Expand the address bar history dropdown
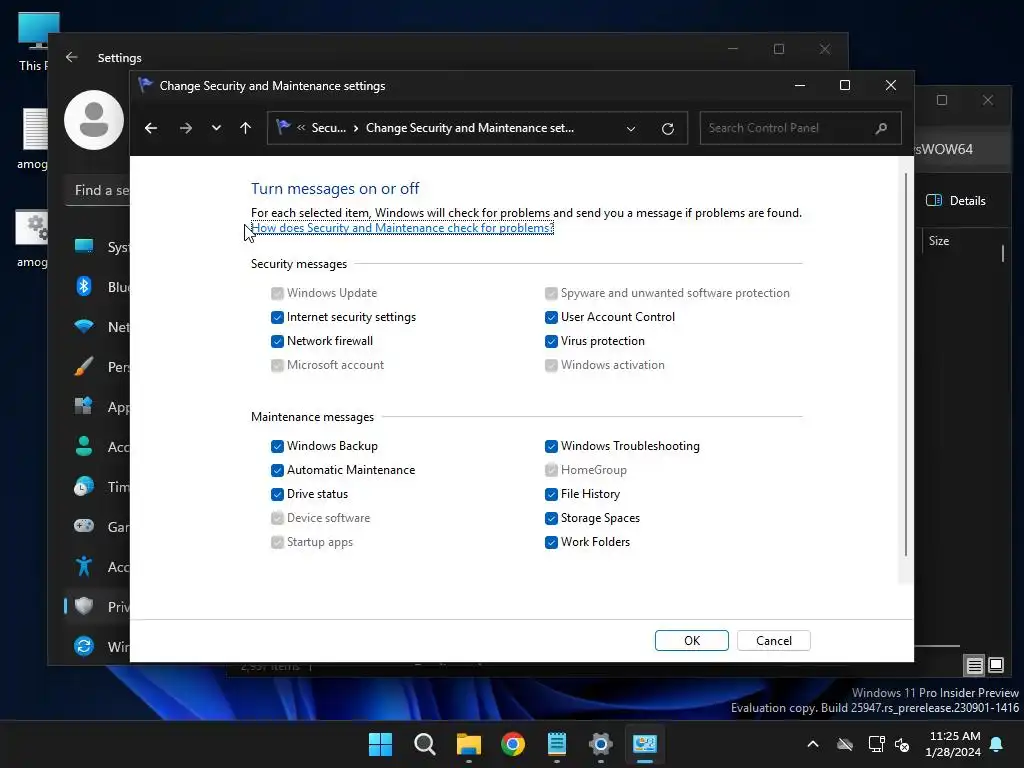The image size is (1024, 768). 631,129
